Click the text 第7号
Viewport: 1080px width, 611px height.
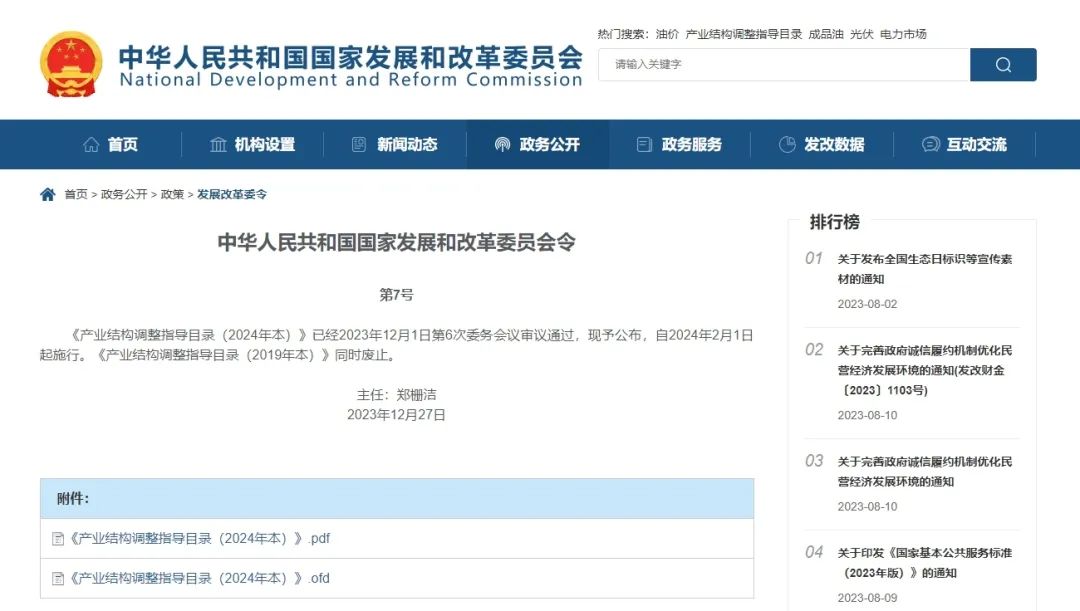coord(396,295)
